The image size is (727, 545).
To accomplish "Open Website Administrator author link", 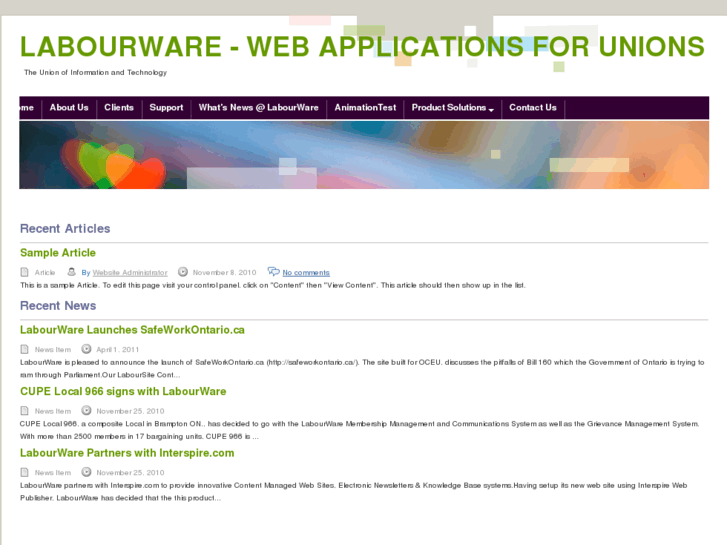I will coord(130,273).
